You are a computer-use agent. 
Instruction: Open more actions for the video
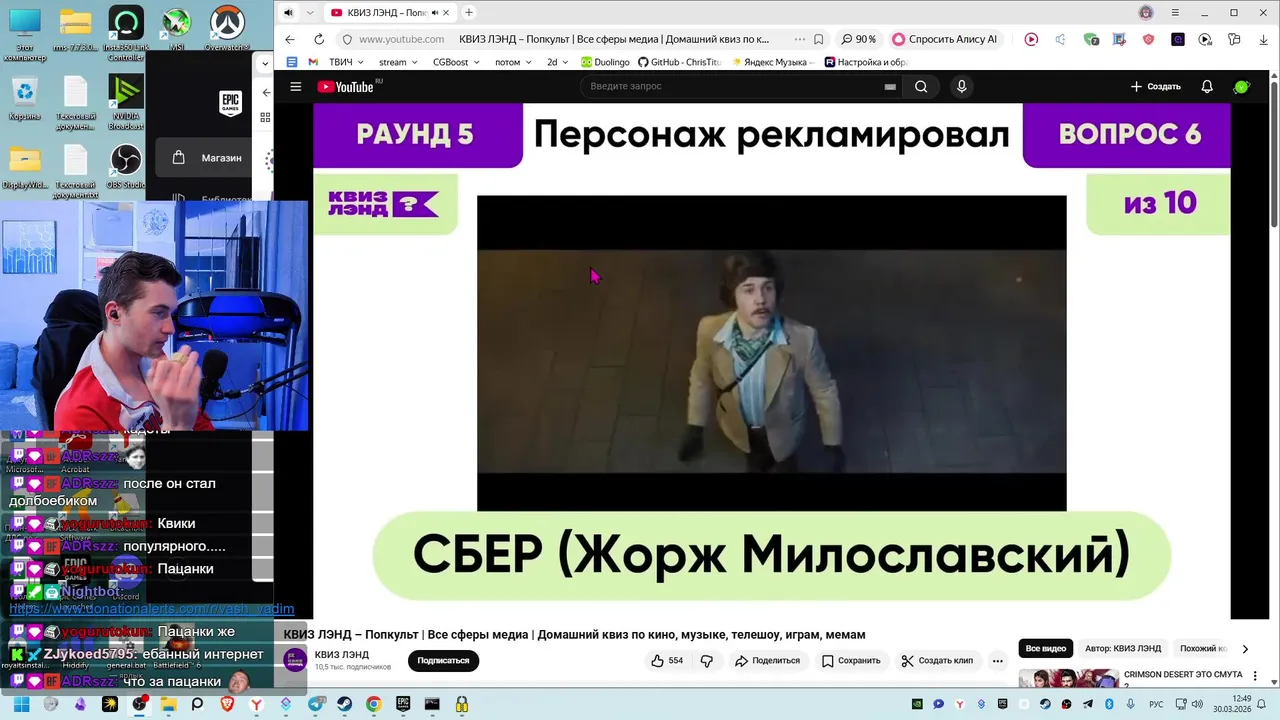997,661
